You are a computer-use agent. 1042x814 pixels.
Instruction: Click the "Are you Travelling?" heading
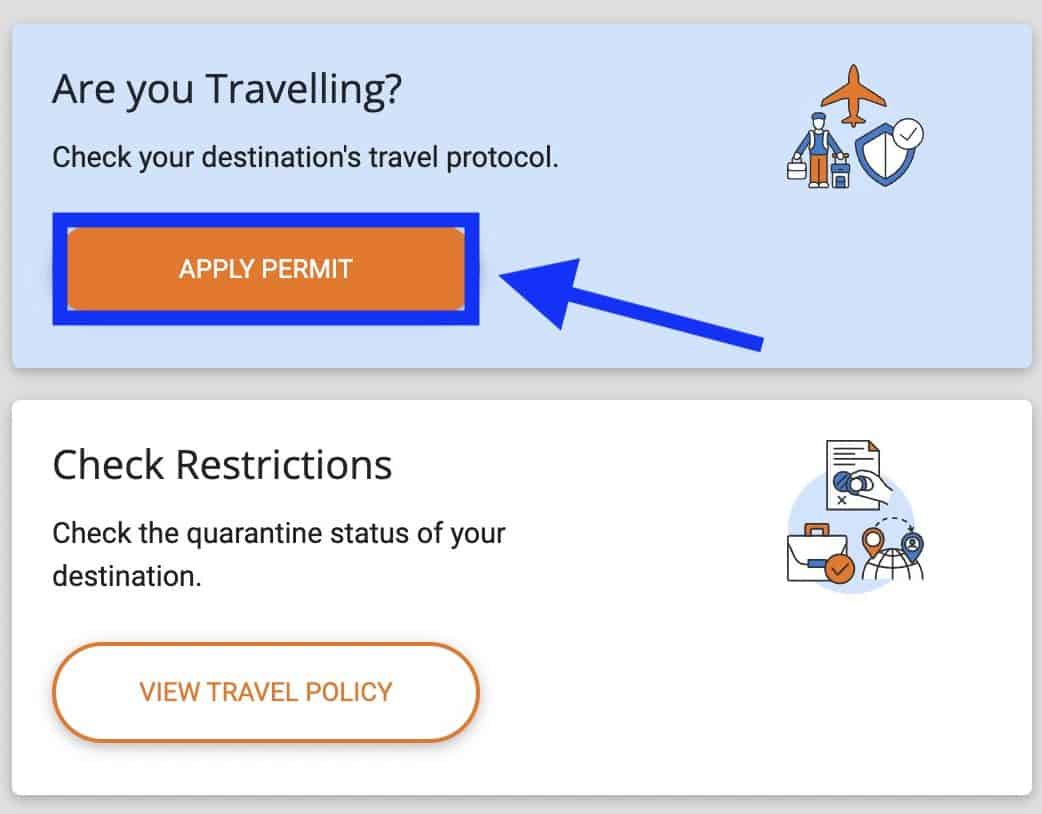(x=227, y=90)
